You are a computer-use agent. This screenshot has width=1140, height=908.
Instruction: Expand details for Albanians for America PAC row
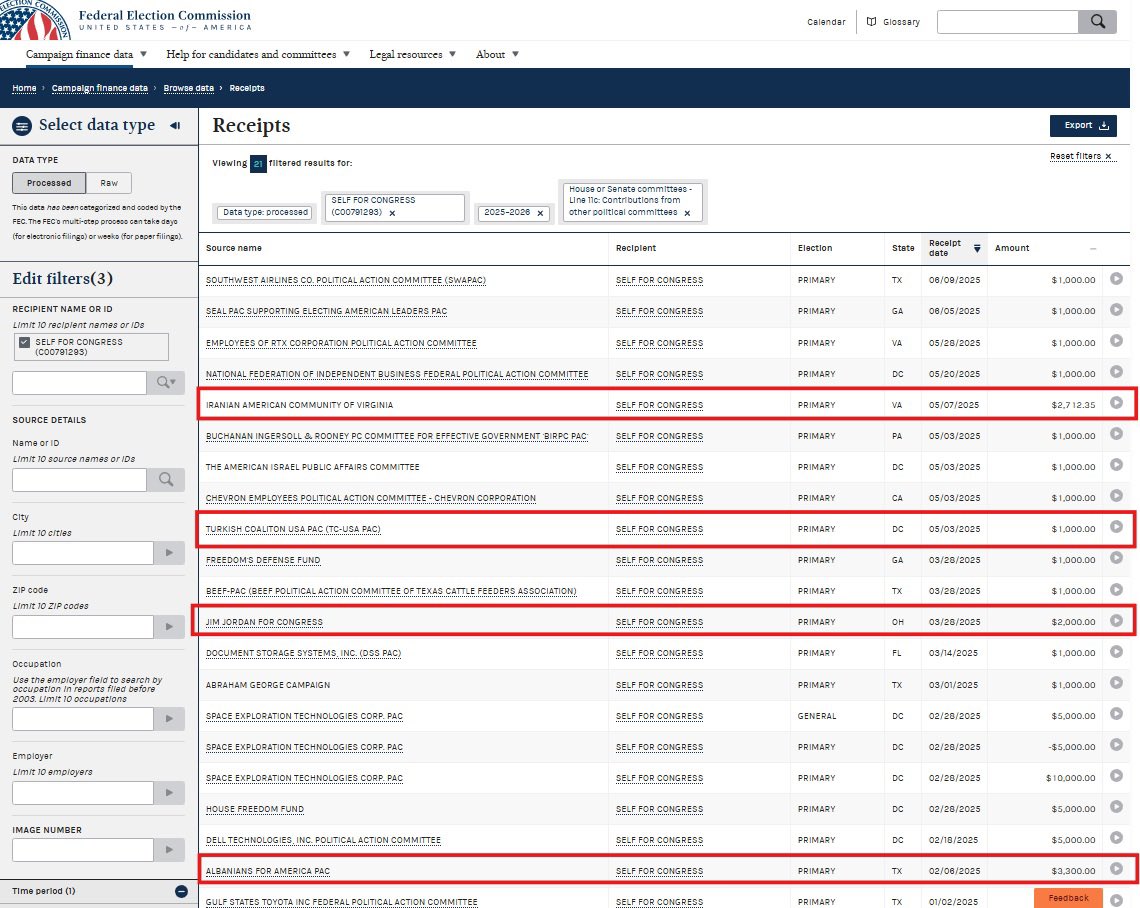[x=1116, y=869]
